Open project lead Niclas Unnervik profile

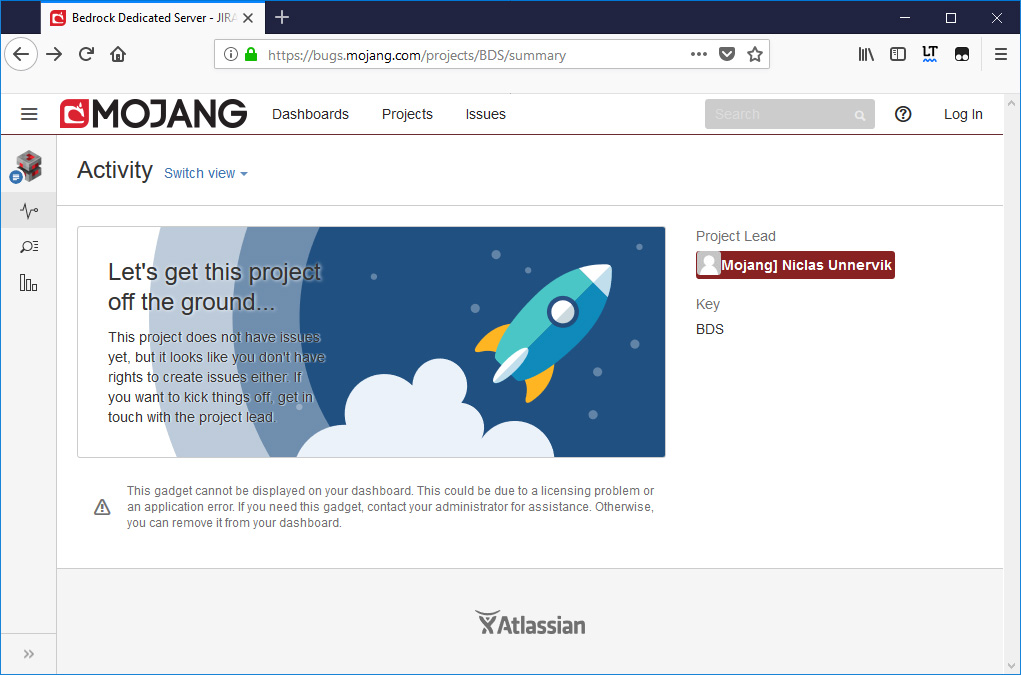(x=795, y=265)
